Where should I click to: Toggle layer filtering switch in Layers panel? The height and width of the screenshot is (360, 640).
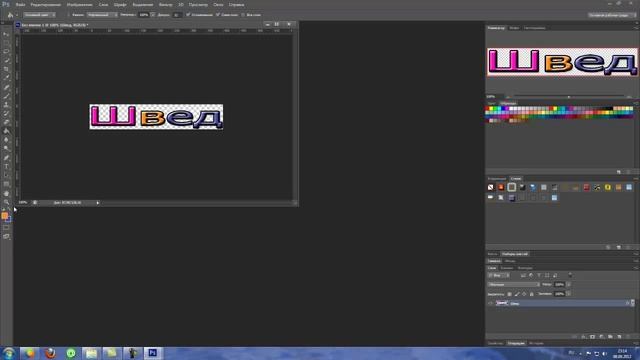[570, 275]
